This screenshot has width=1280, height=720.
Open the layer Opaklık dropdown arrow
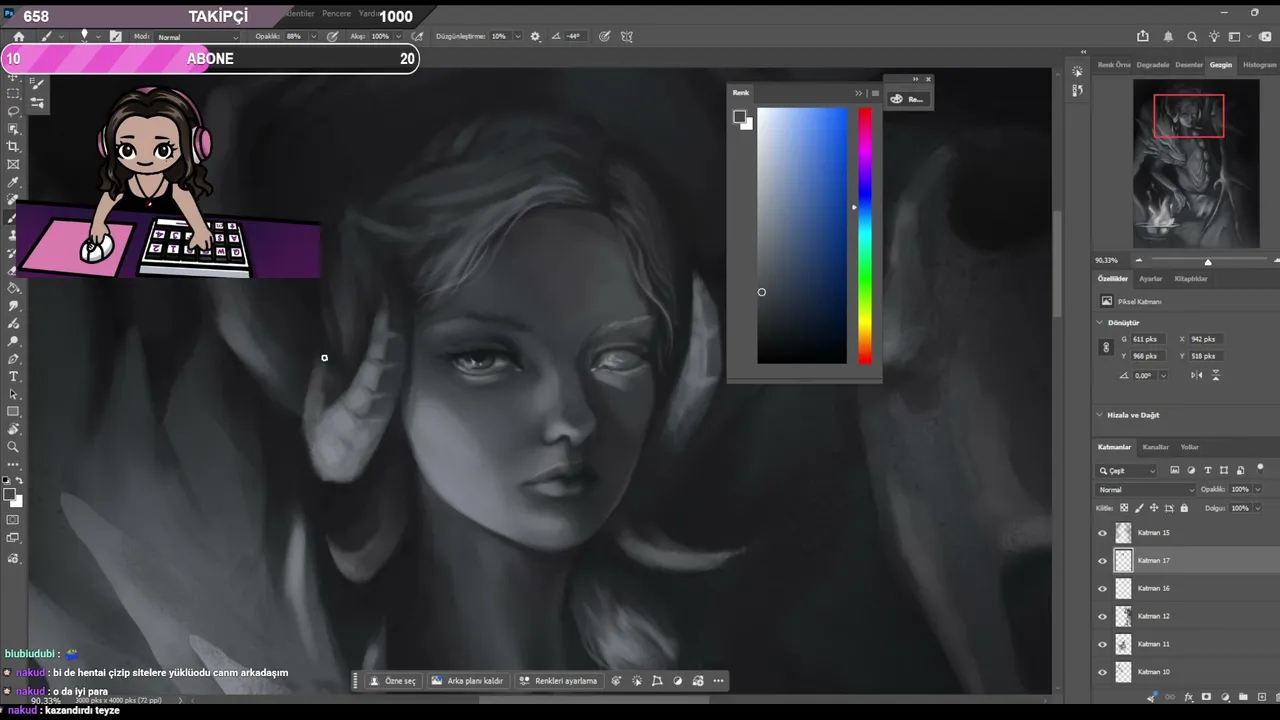pos(1256,490)
